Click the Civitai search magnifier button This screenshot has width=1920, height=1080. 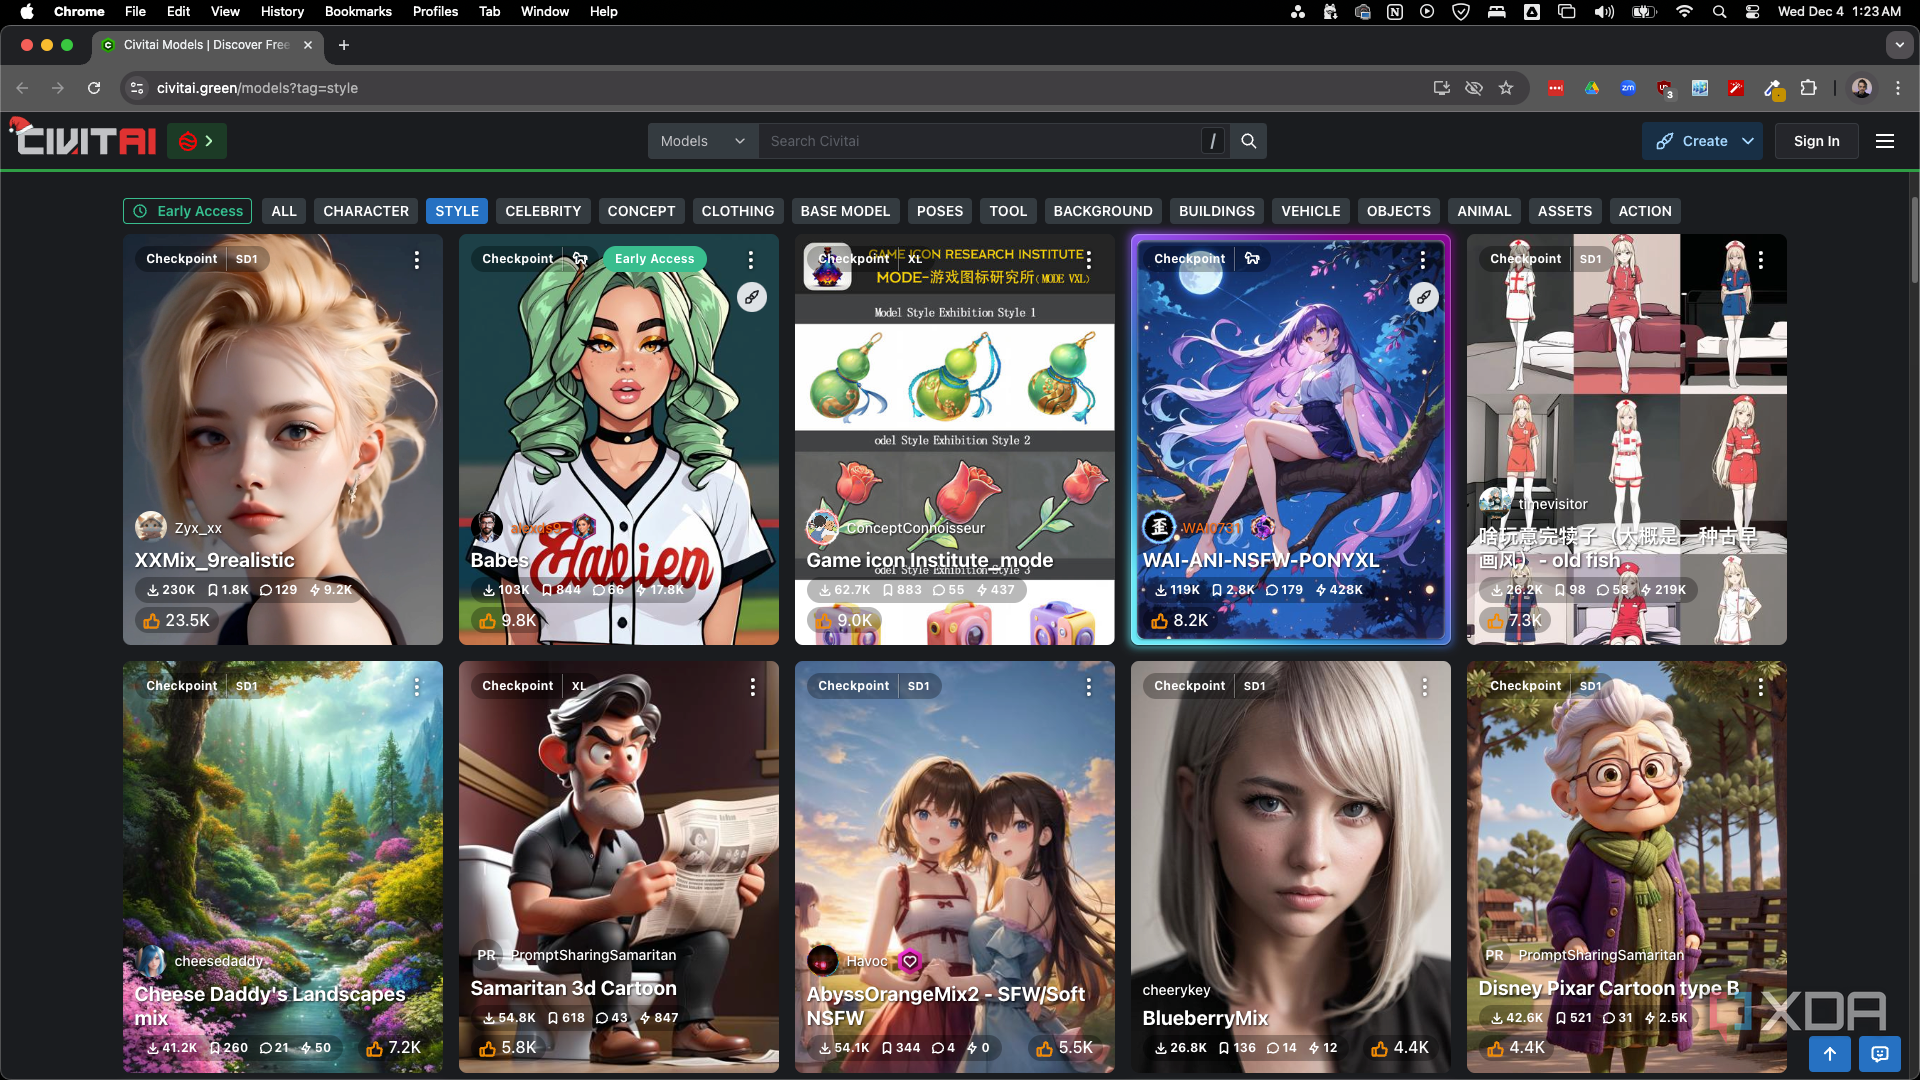coord(1248,141)
